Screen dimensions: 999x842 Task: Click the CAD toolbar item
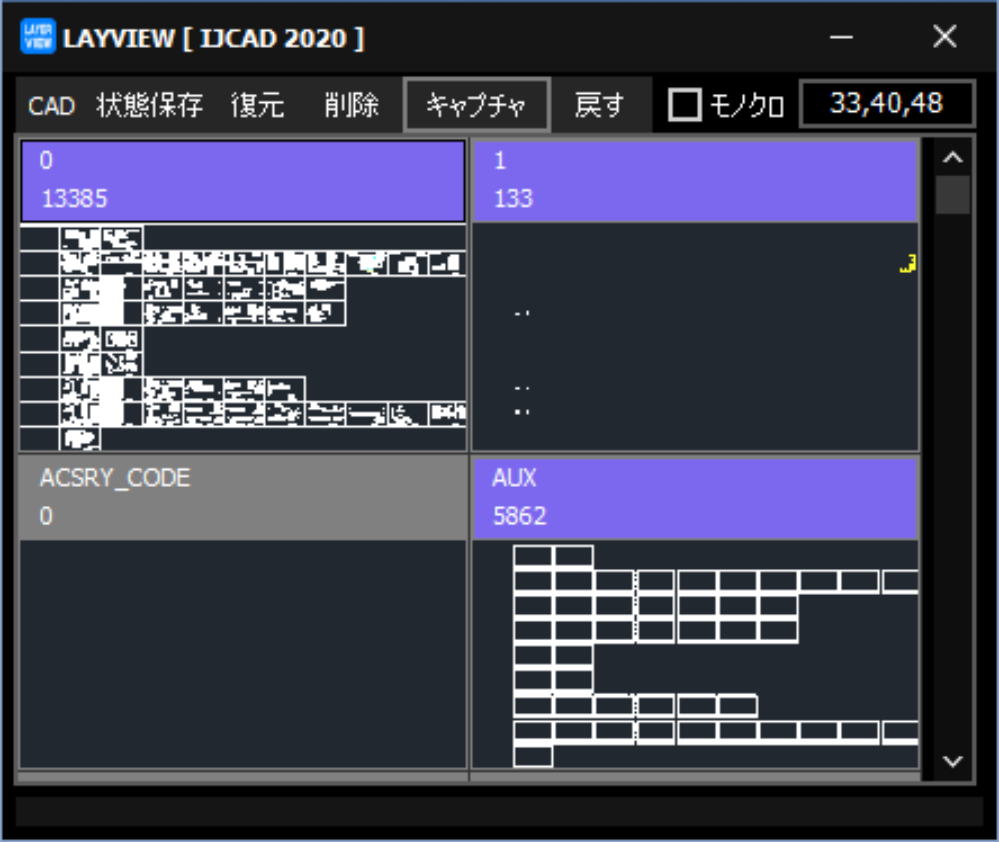pyautogui.click(x=51, y=105)
